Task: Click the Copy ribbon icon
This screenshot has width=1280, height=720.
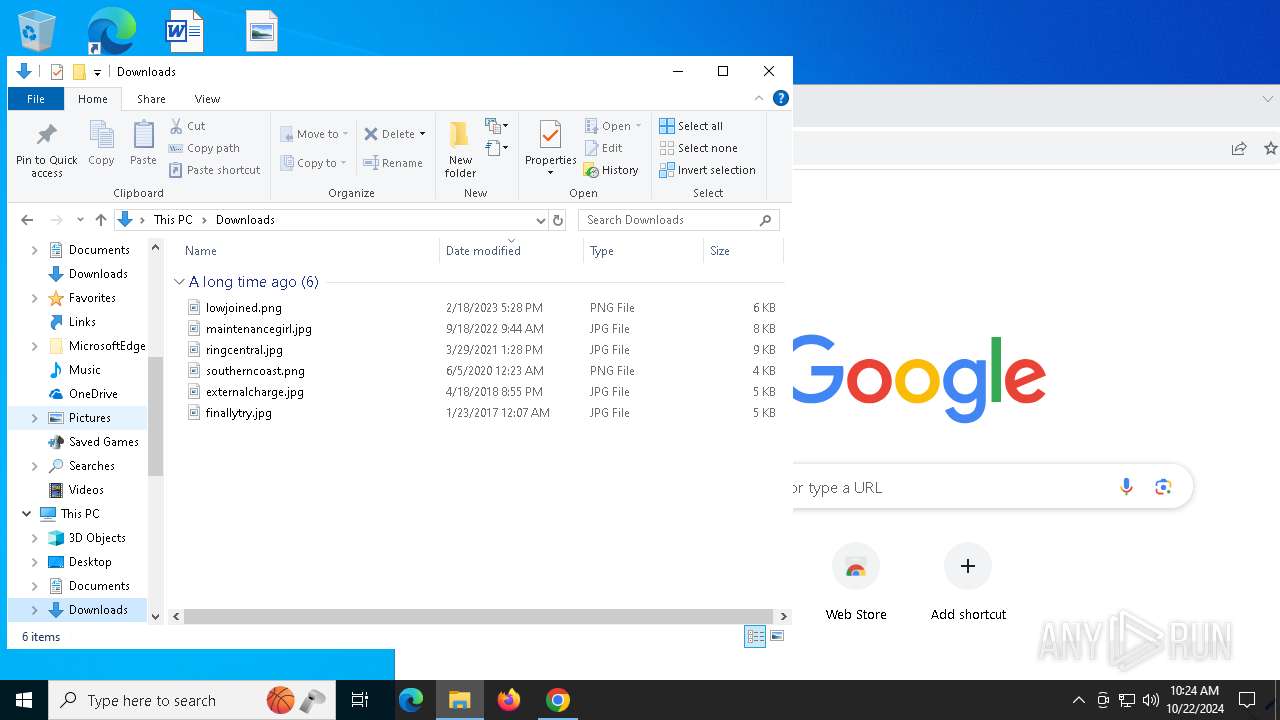Action: point(101,135)
